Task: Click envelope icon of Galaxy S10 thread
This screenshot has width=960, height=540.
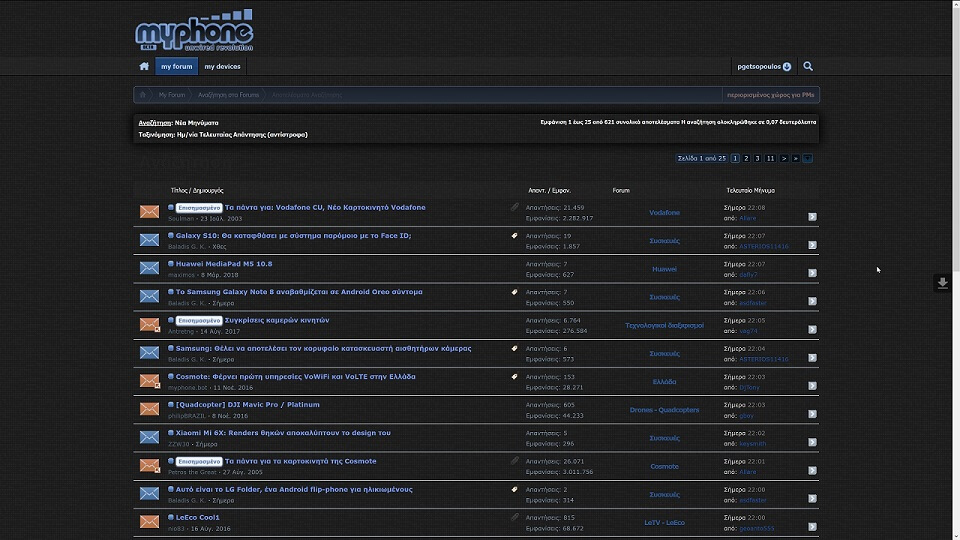Action: coord(149,240)
